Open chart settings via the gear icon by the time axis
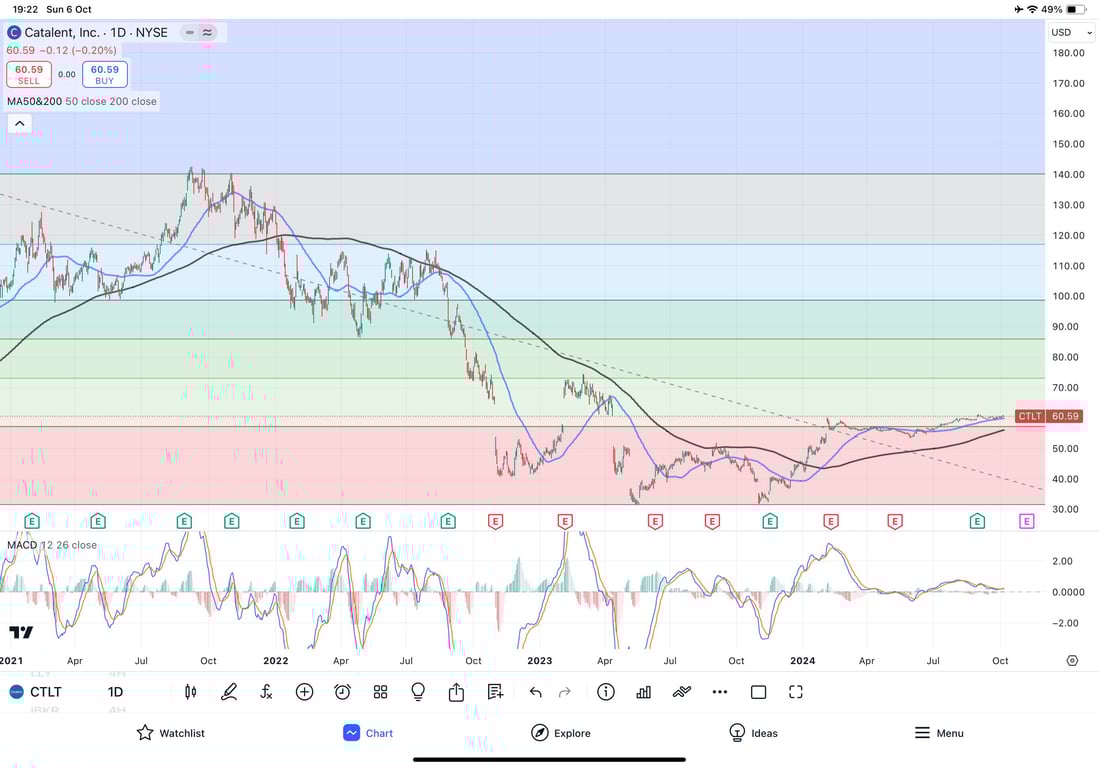The image size is (1099, 768). 1072,661
